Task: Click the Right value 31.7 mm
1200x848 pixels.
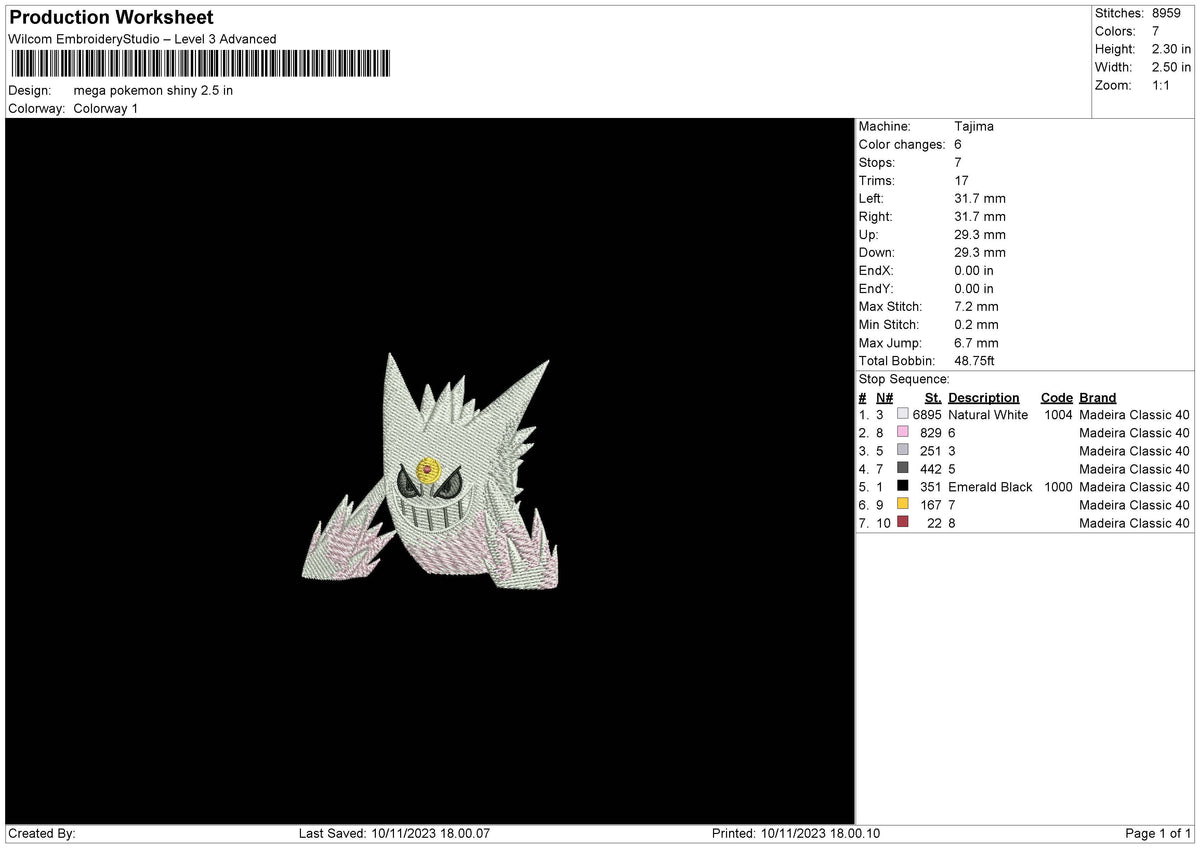Action: (x=980, y=216)
